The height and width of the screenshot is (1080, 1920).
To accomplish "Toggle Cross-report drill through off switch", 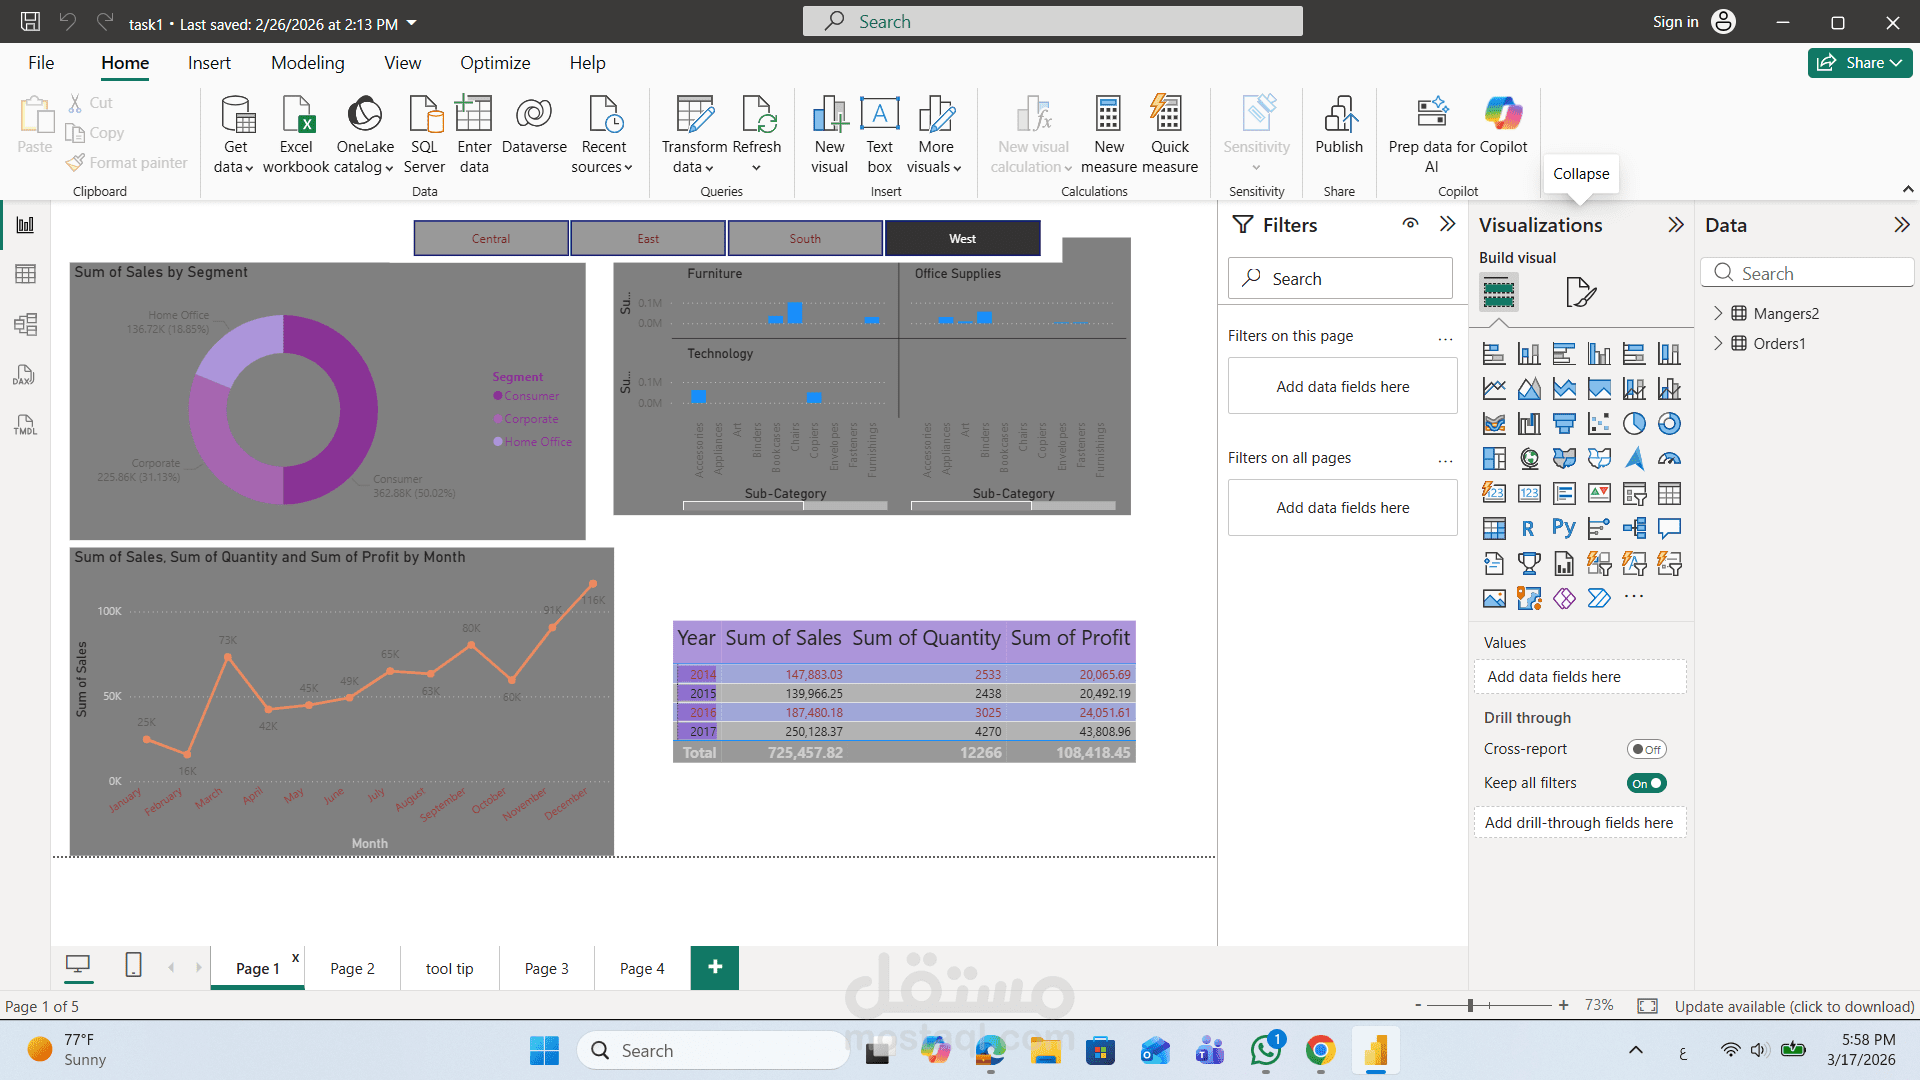I will click(x=1646, y=748).
